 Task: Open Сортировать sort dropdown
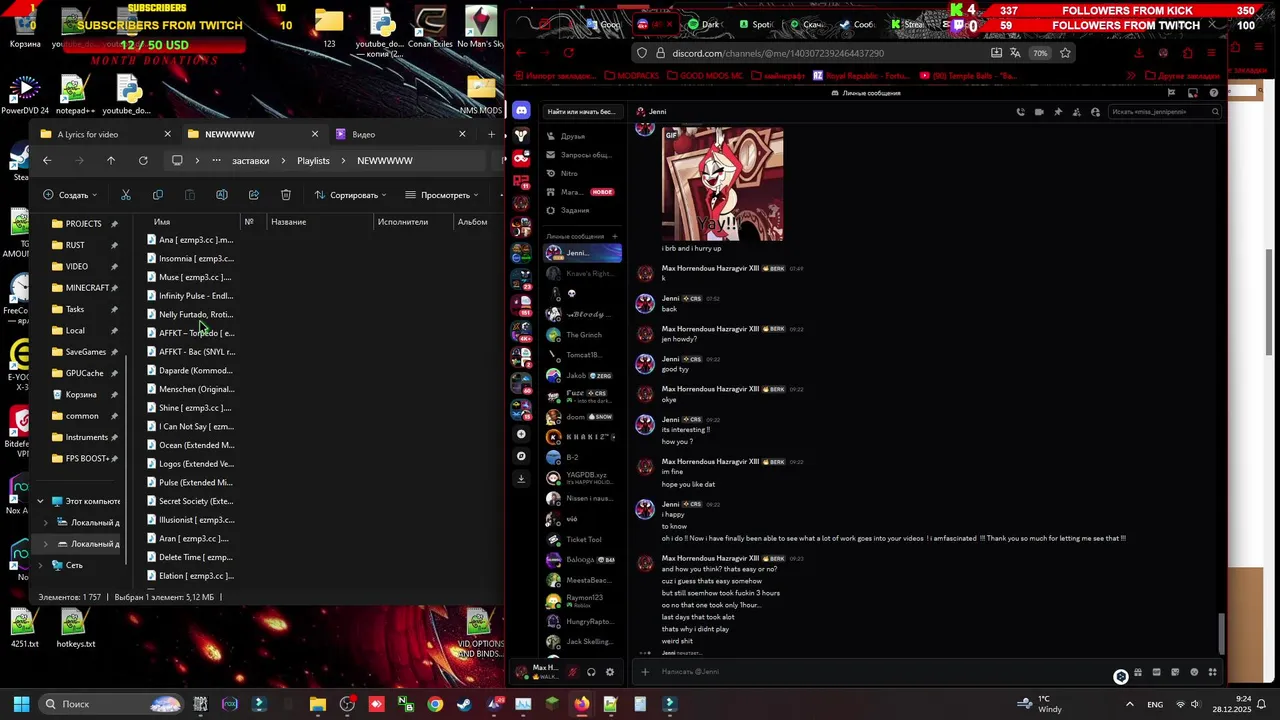tap(350, 195)
